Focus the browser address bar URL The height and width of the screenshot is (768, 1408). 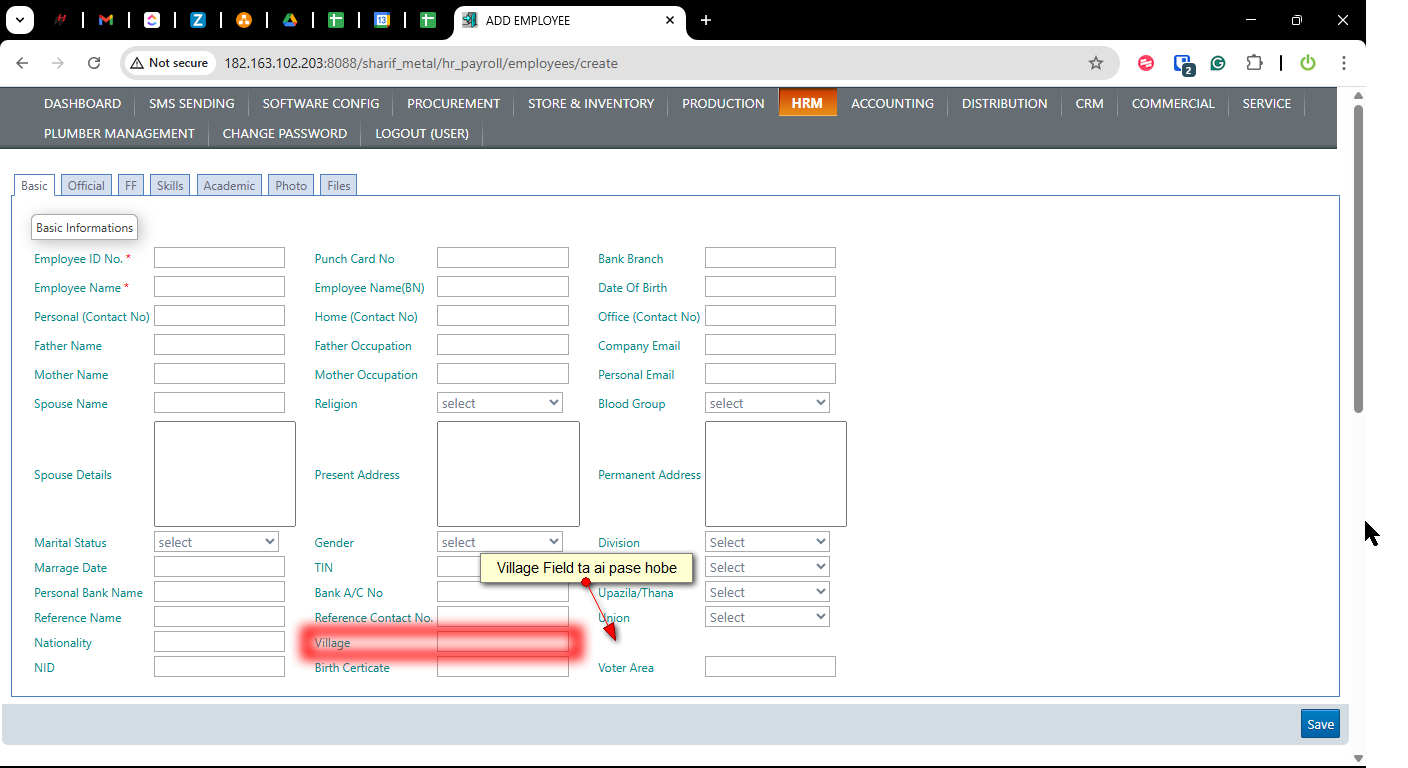coord(421,63)
